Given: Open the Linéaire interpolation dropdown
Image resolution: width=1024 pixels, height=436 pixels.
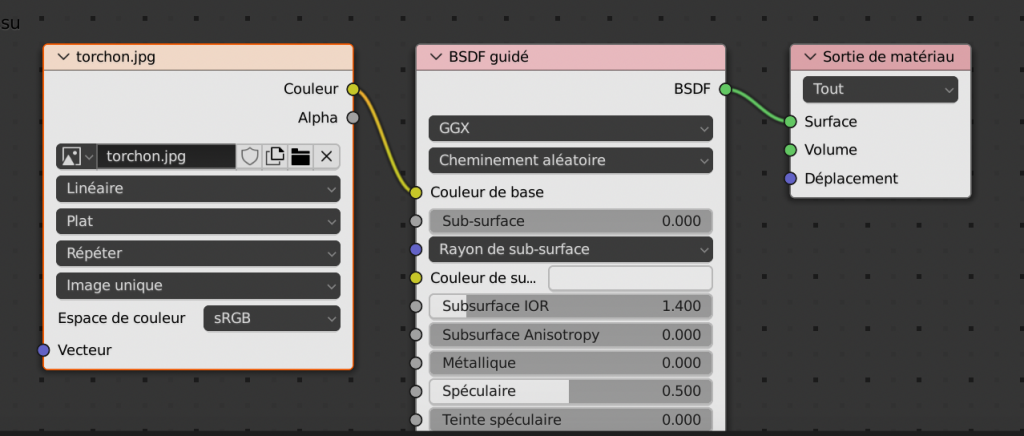Looking at the screenshot, I should click(x=198, y=188).
